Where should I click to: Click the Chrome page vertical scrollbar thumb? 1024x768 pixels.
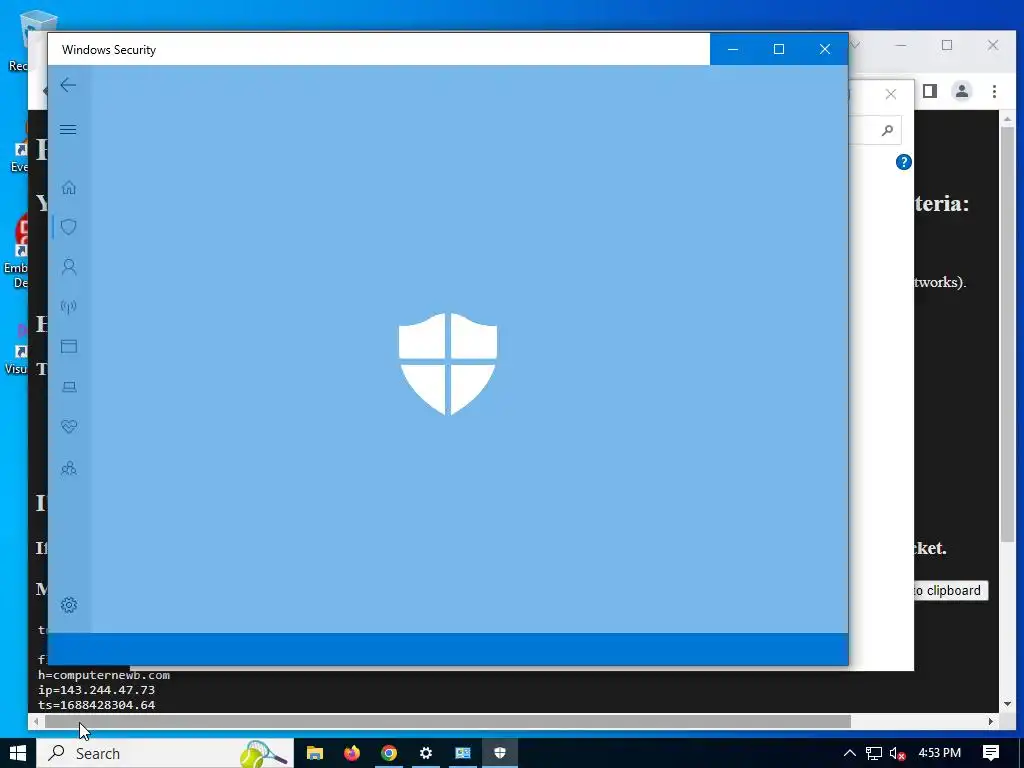point(1007,335)
